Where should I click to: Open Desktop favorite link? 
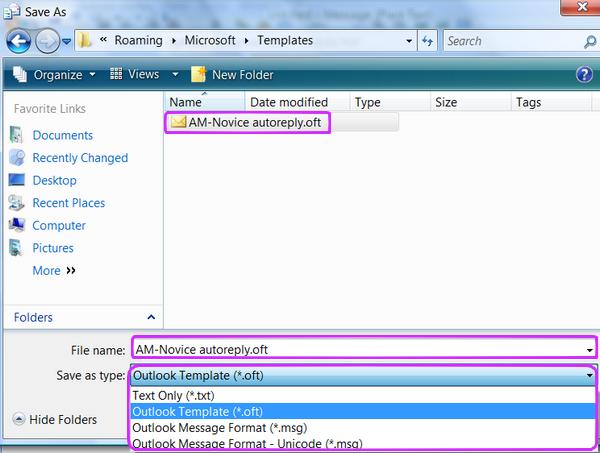click(x=55, y=180)
